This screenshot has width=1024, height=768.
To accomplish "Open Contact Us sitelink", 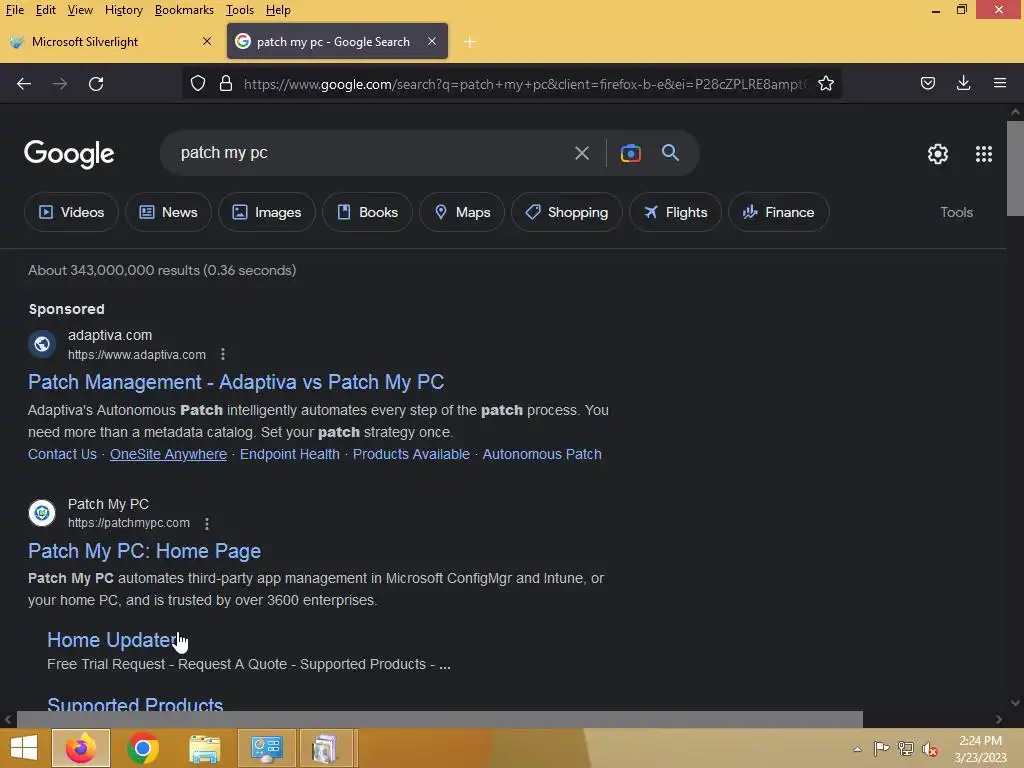I will (x=62, y=455).
